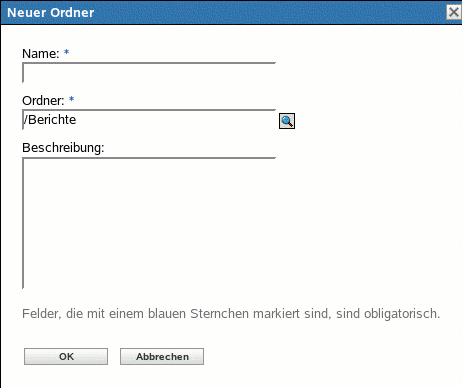Close the Neuer Ordner dialog with X
Viewport: 462px width, 388px height.
[454, 12]
